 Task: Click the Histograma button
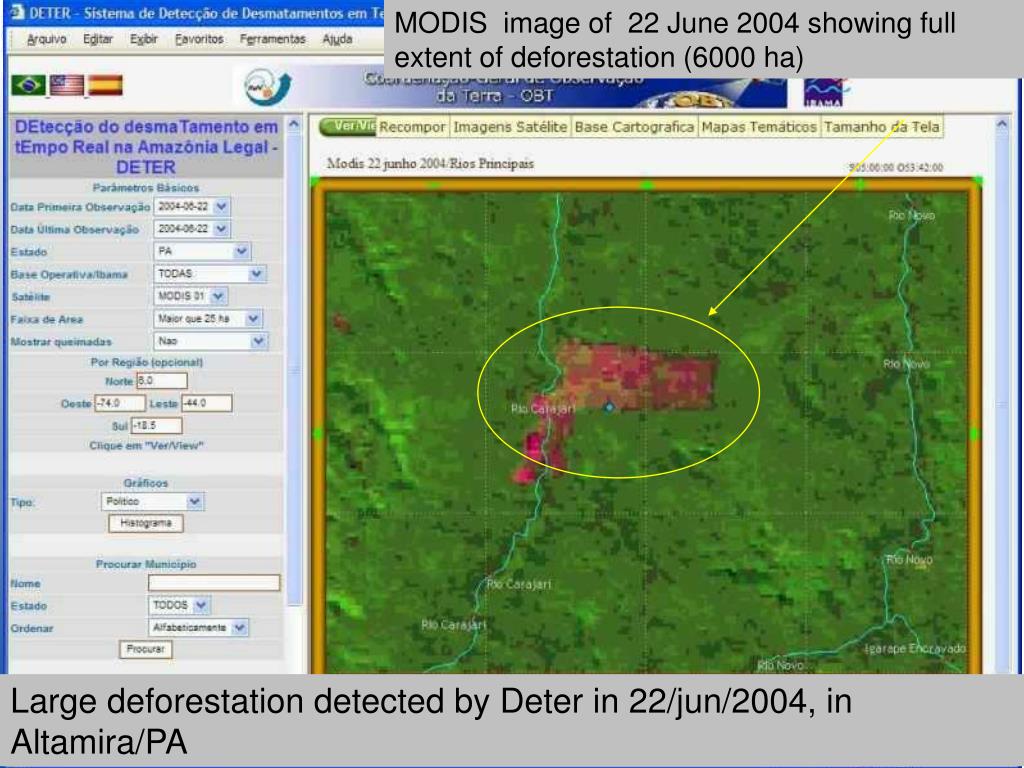point(146,523)
